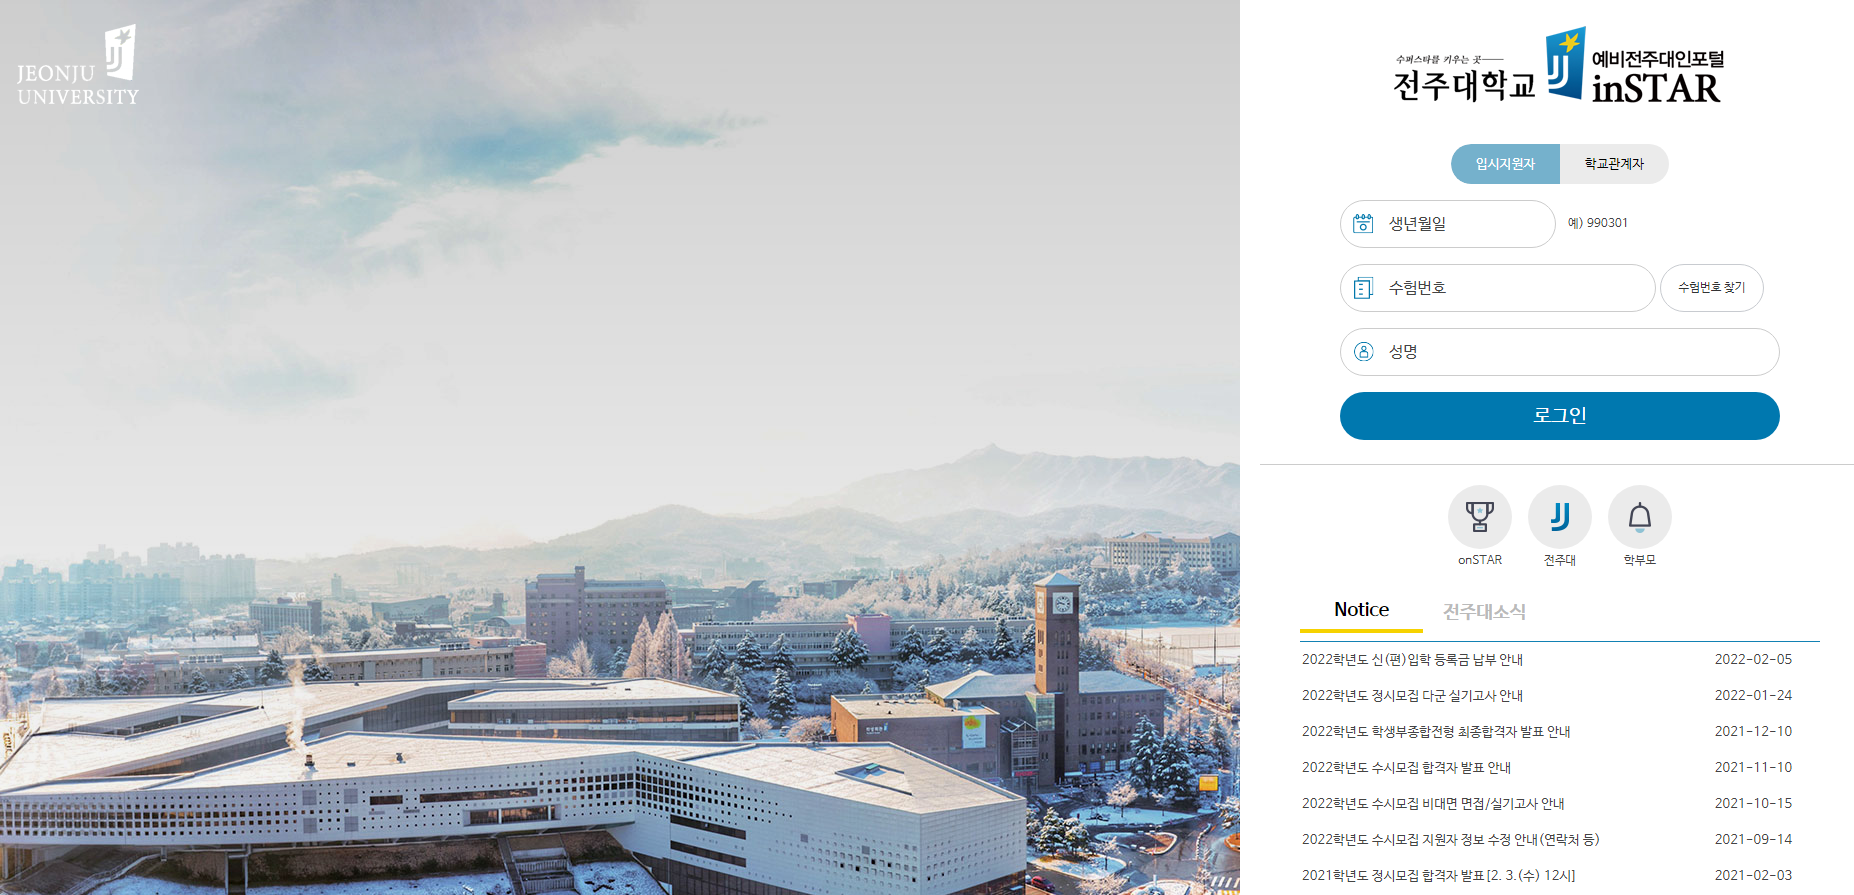Select the 입시지원자 tab
The height and width of the screenshot is (895, 1854).
(x=1505, y=164)
